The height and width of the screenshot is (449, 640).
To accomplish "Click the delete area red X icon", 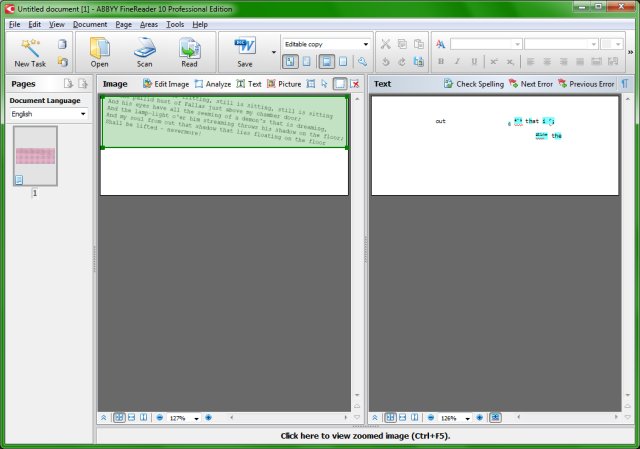I will (x=355, y=84).
